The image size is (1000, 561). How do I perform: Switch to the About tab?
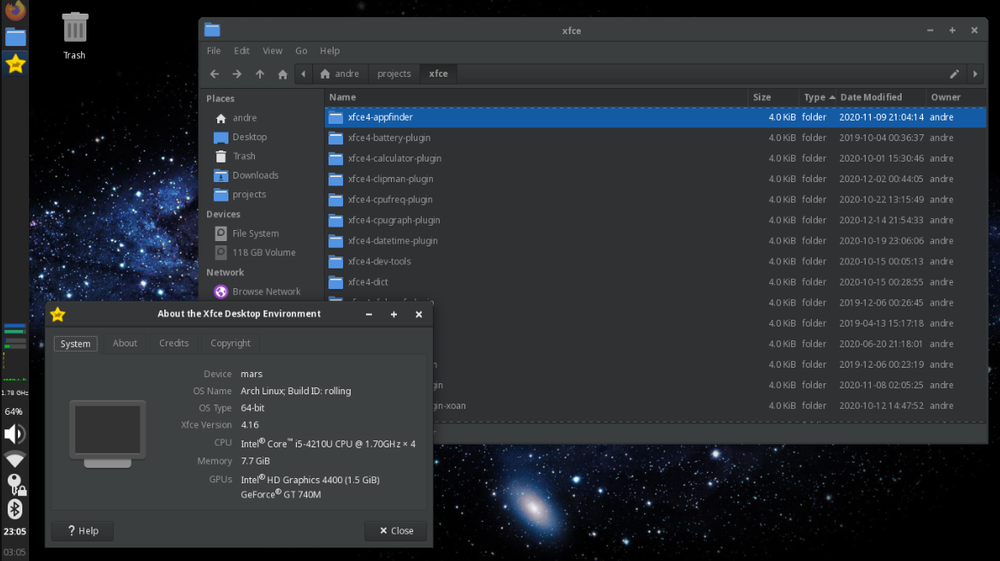[124, 343]
